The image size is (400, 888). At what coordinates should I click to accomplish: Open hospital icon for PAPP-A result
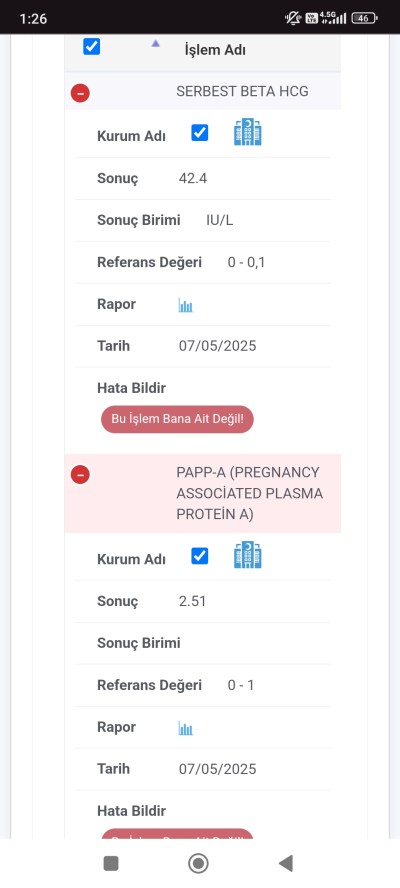[248, 555]
